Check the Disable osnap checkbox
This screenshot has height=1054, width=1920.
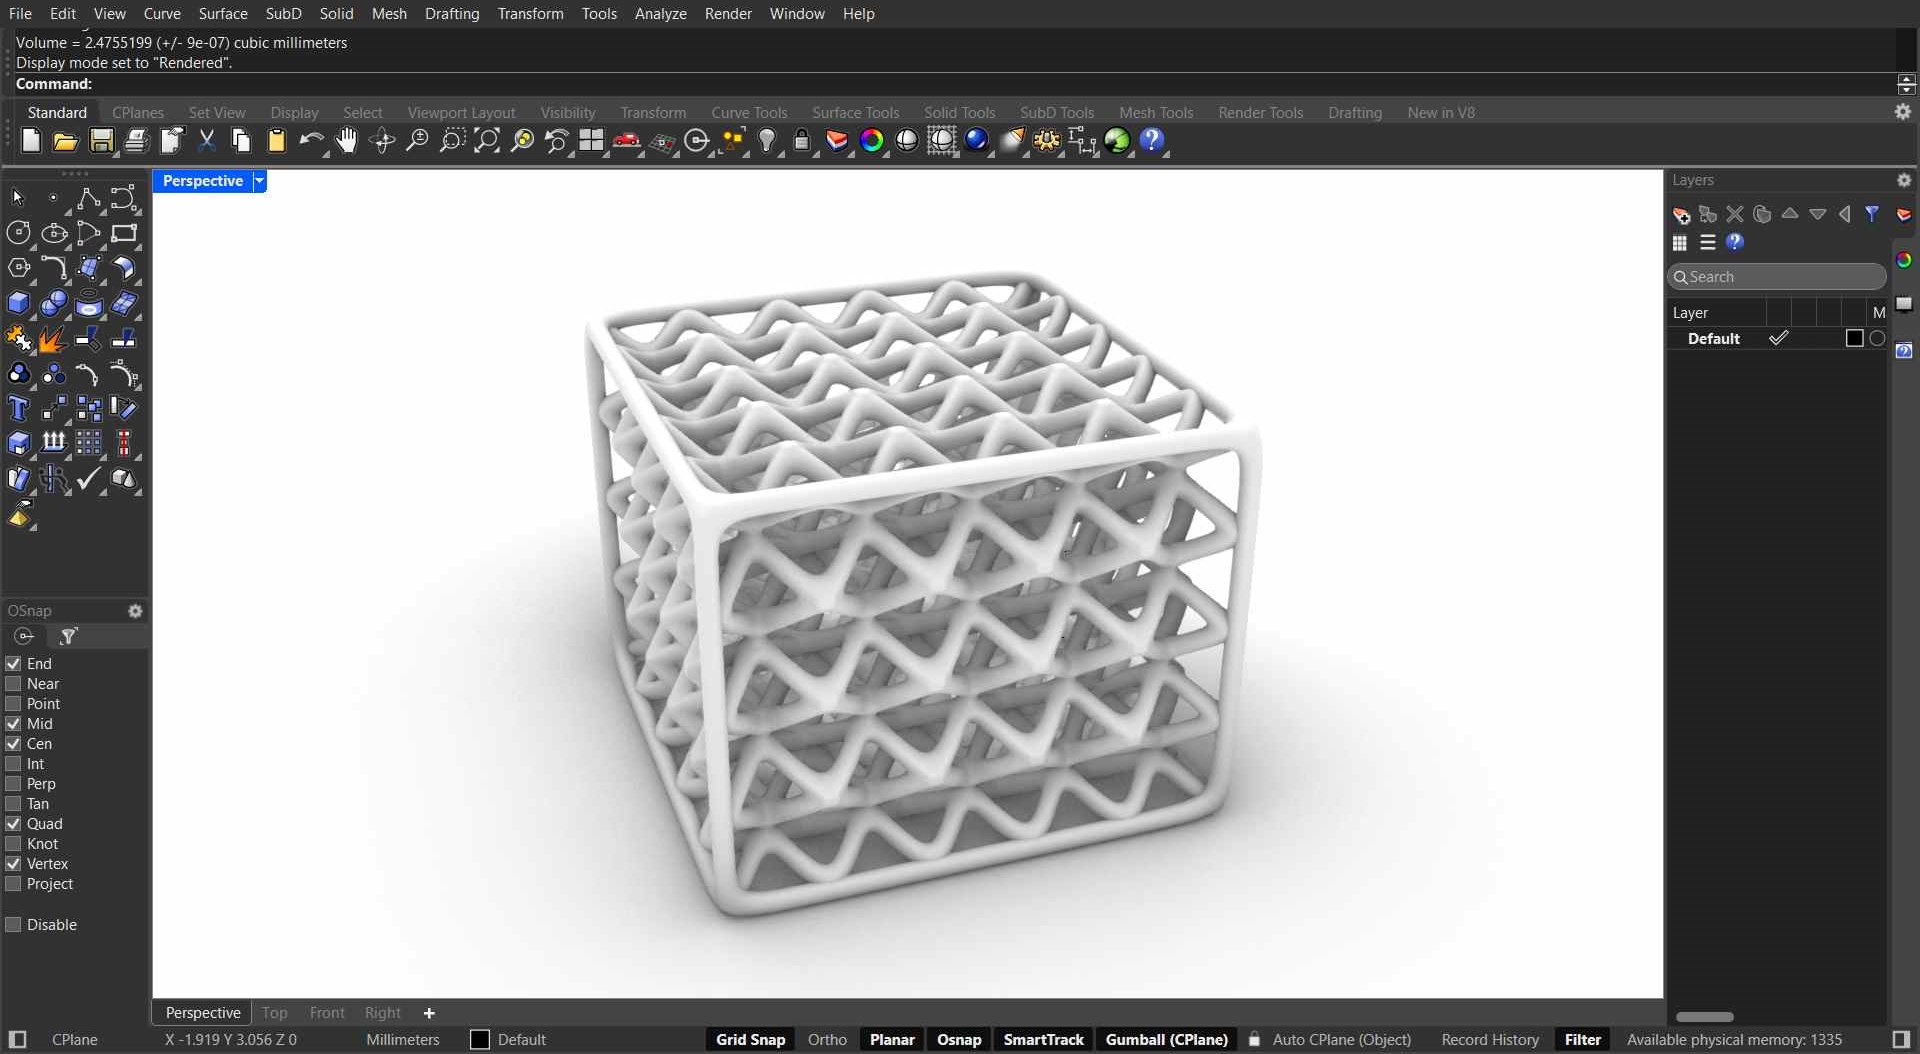(x=13, y=925)
